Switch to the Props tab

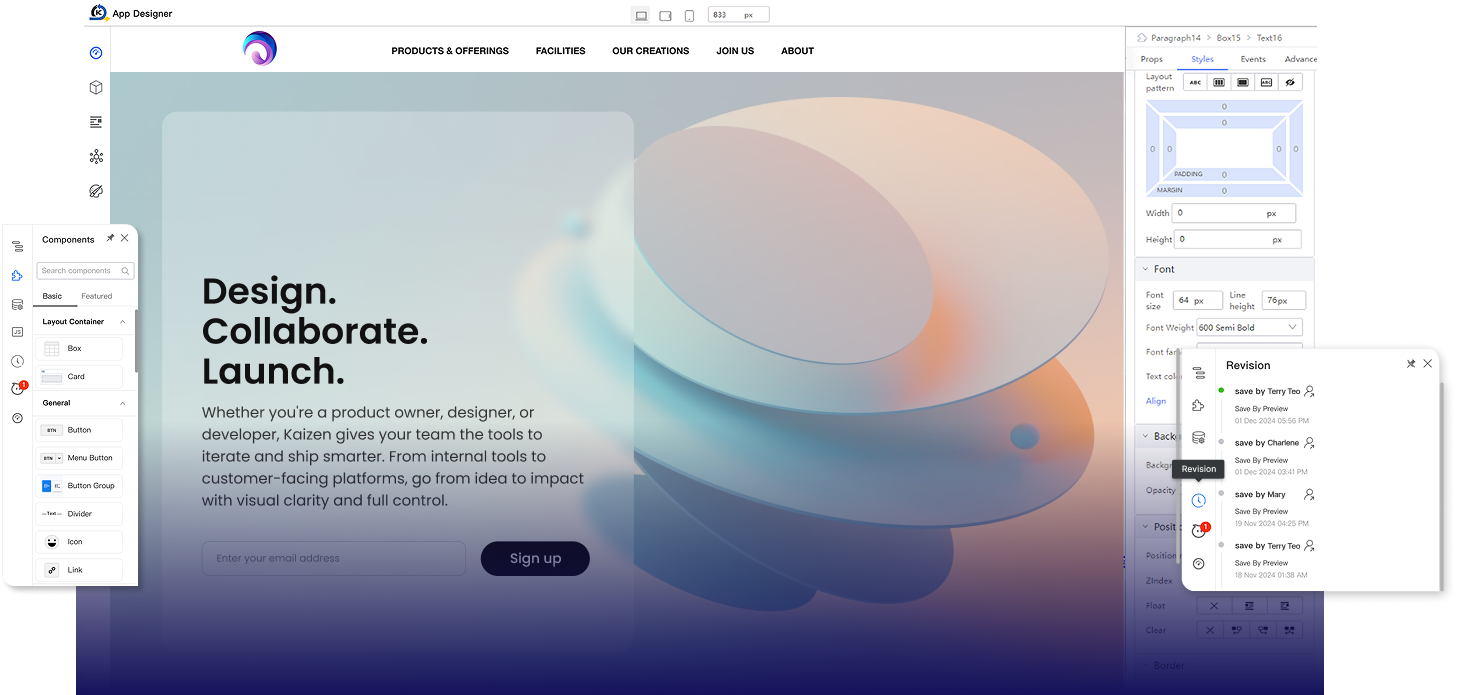pos(1152,59)
